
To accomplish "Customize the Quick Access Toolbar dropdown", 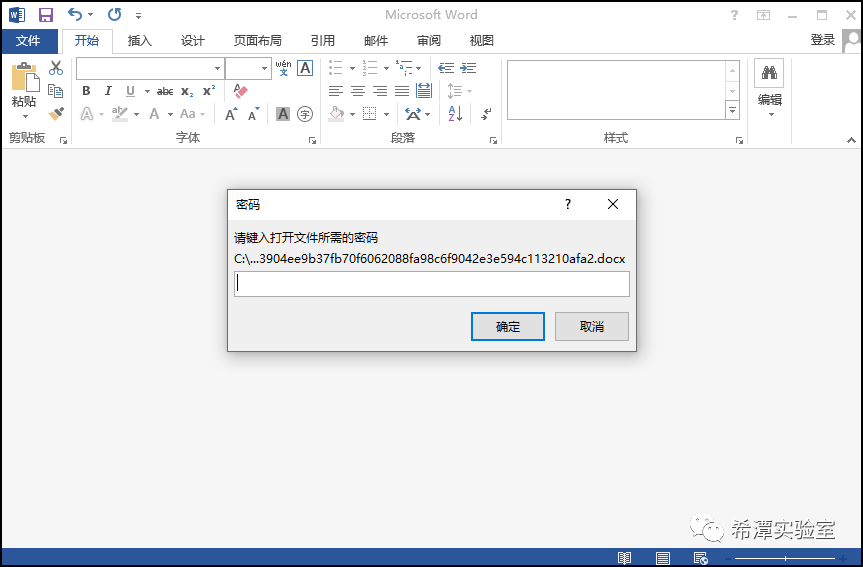I will [x=138, y=16].
